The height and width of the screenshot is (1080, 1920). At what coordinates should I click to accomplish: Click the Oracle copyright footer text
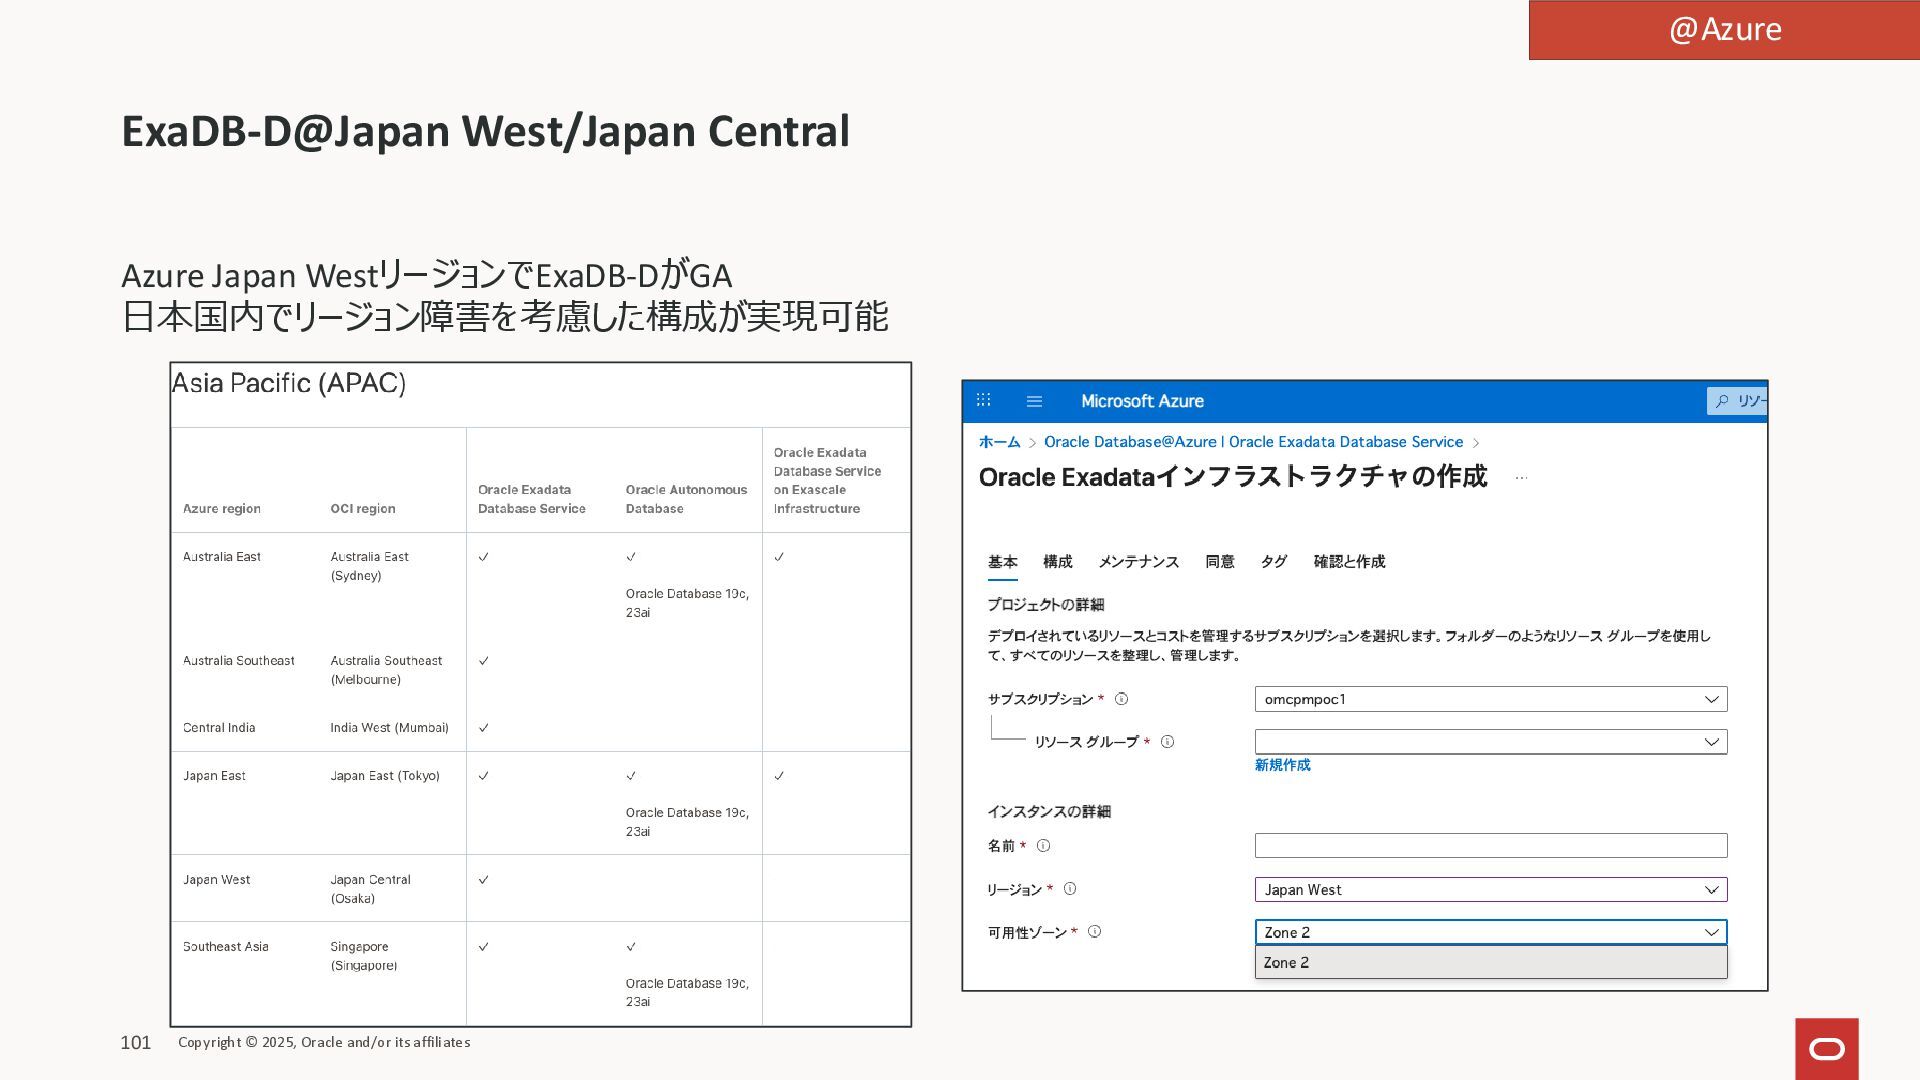[x=324, y=1043]
